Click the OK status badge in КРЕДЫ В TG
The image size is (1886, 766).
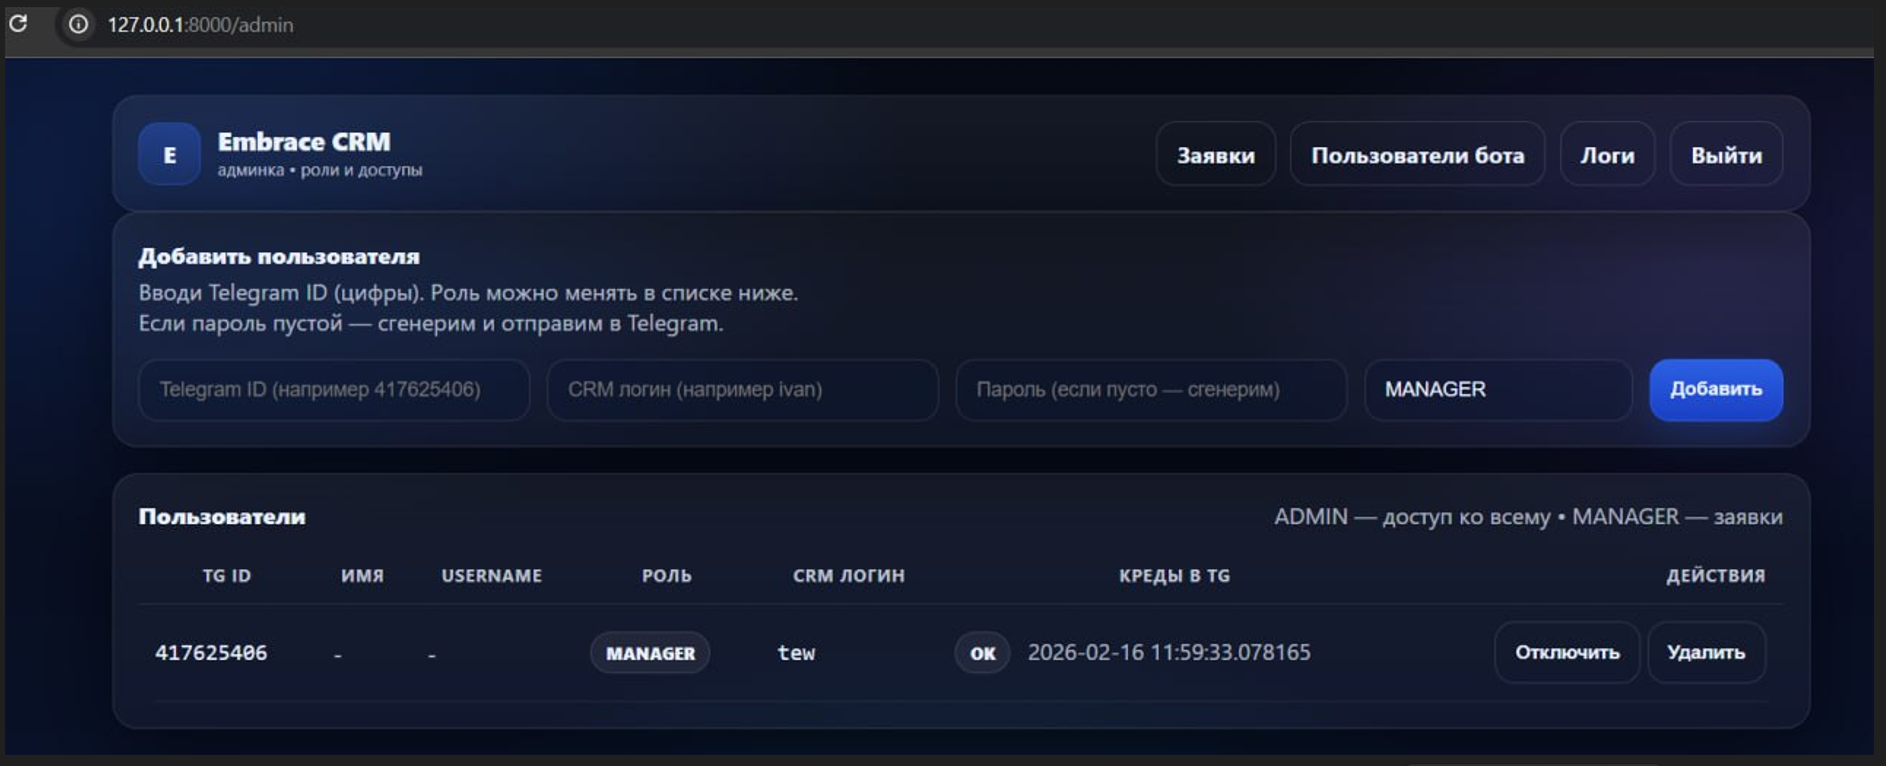coord(982,653)
